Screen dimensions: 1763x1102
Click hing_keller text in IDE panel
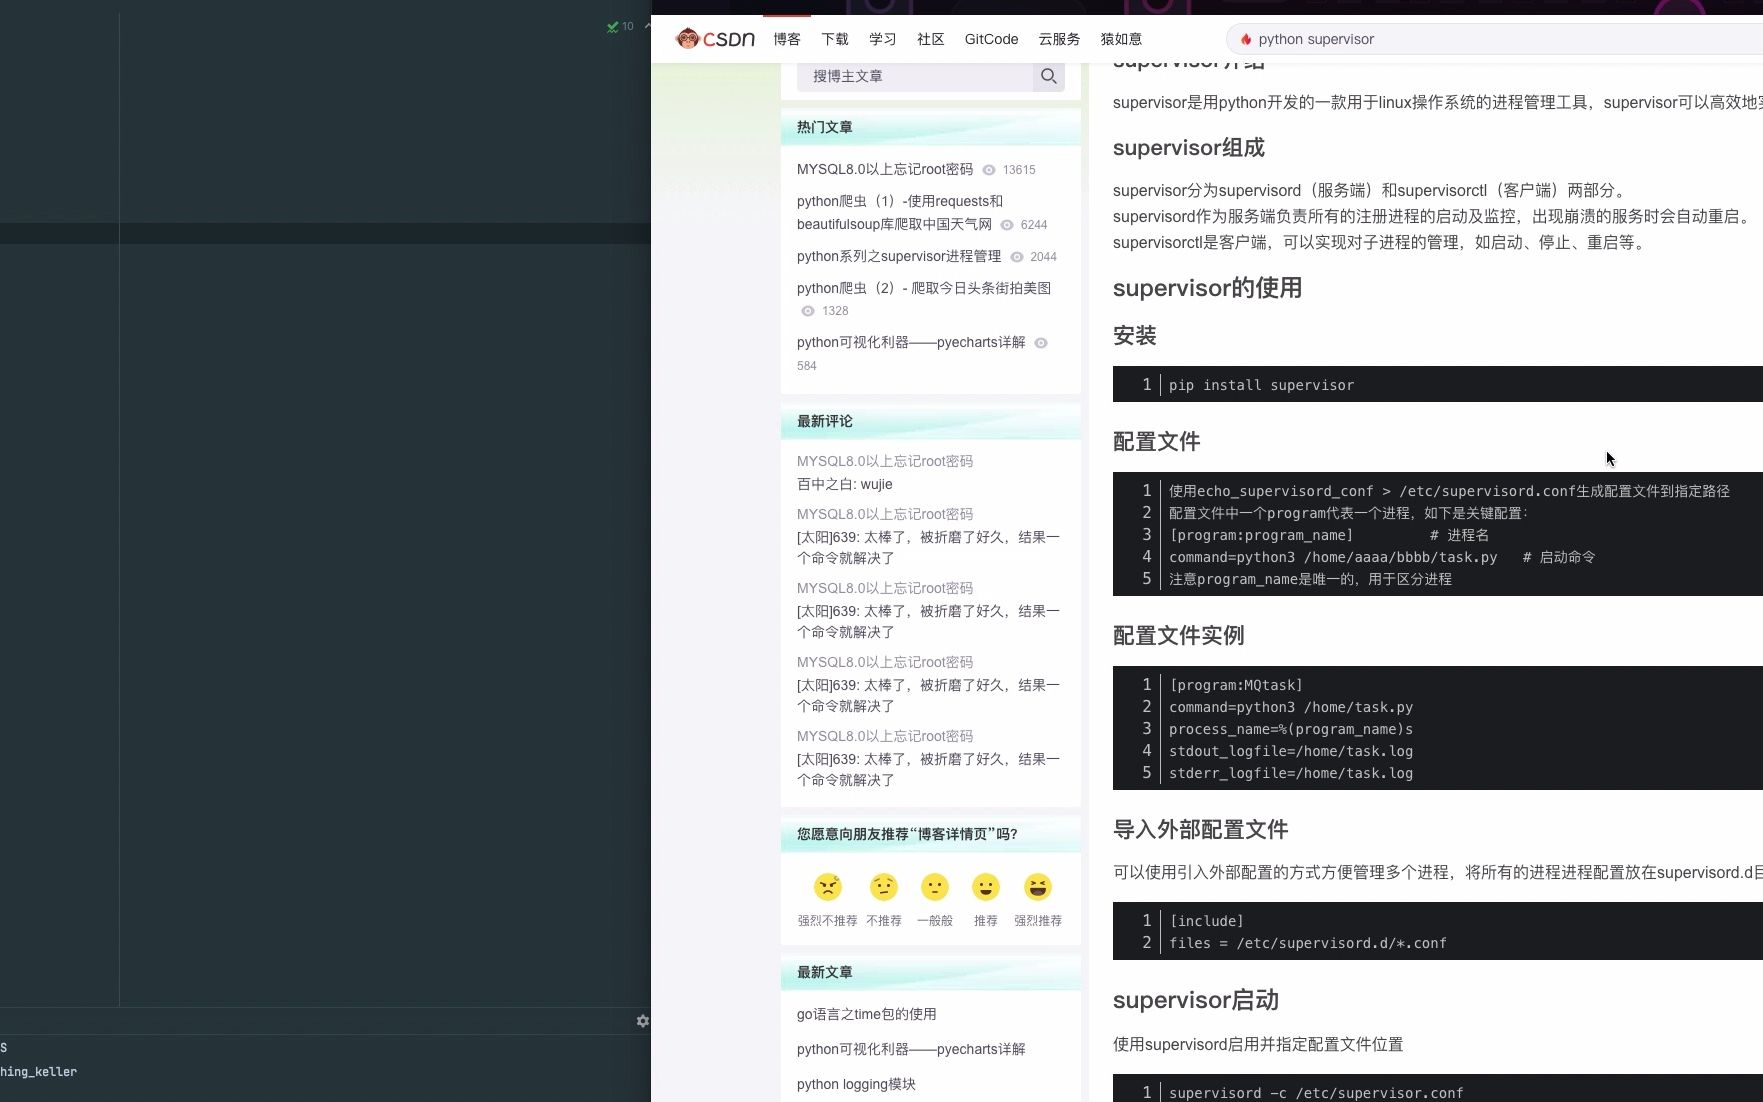pos(38,1072)
